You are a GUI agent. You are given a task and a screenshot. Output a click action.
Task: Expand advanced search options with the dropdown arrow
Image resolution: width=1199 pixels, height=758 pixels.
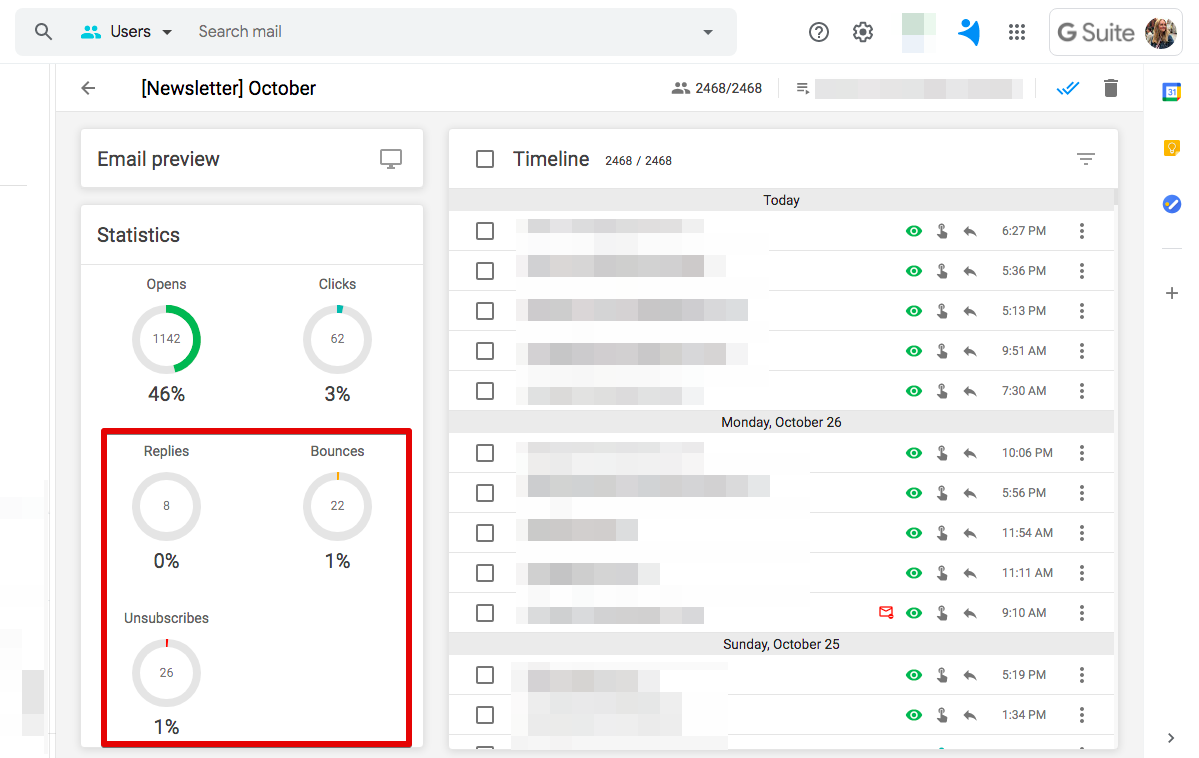[708, 31]
